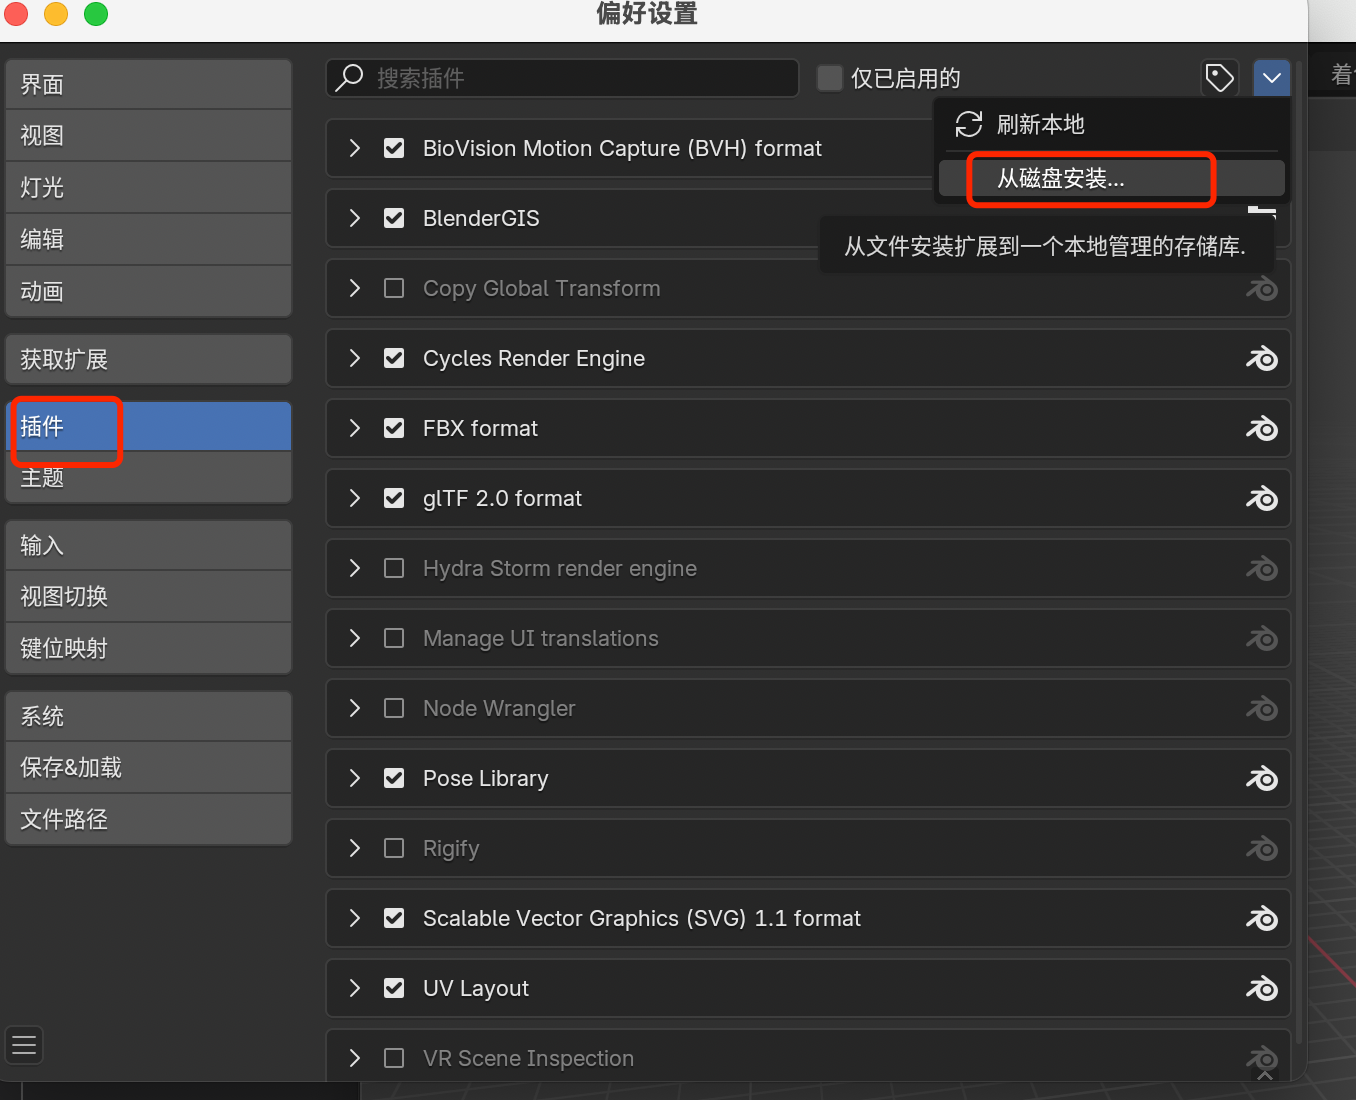Switch to the 主题 section
1356x1100 pixels.
point(148,477)
